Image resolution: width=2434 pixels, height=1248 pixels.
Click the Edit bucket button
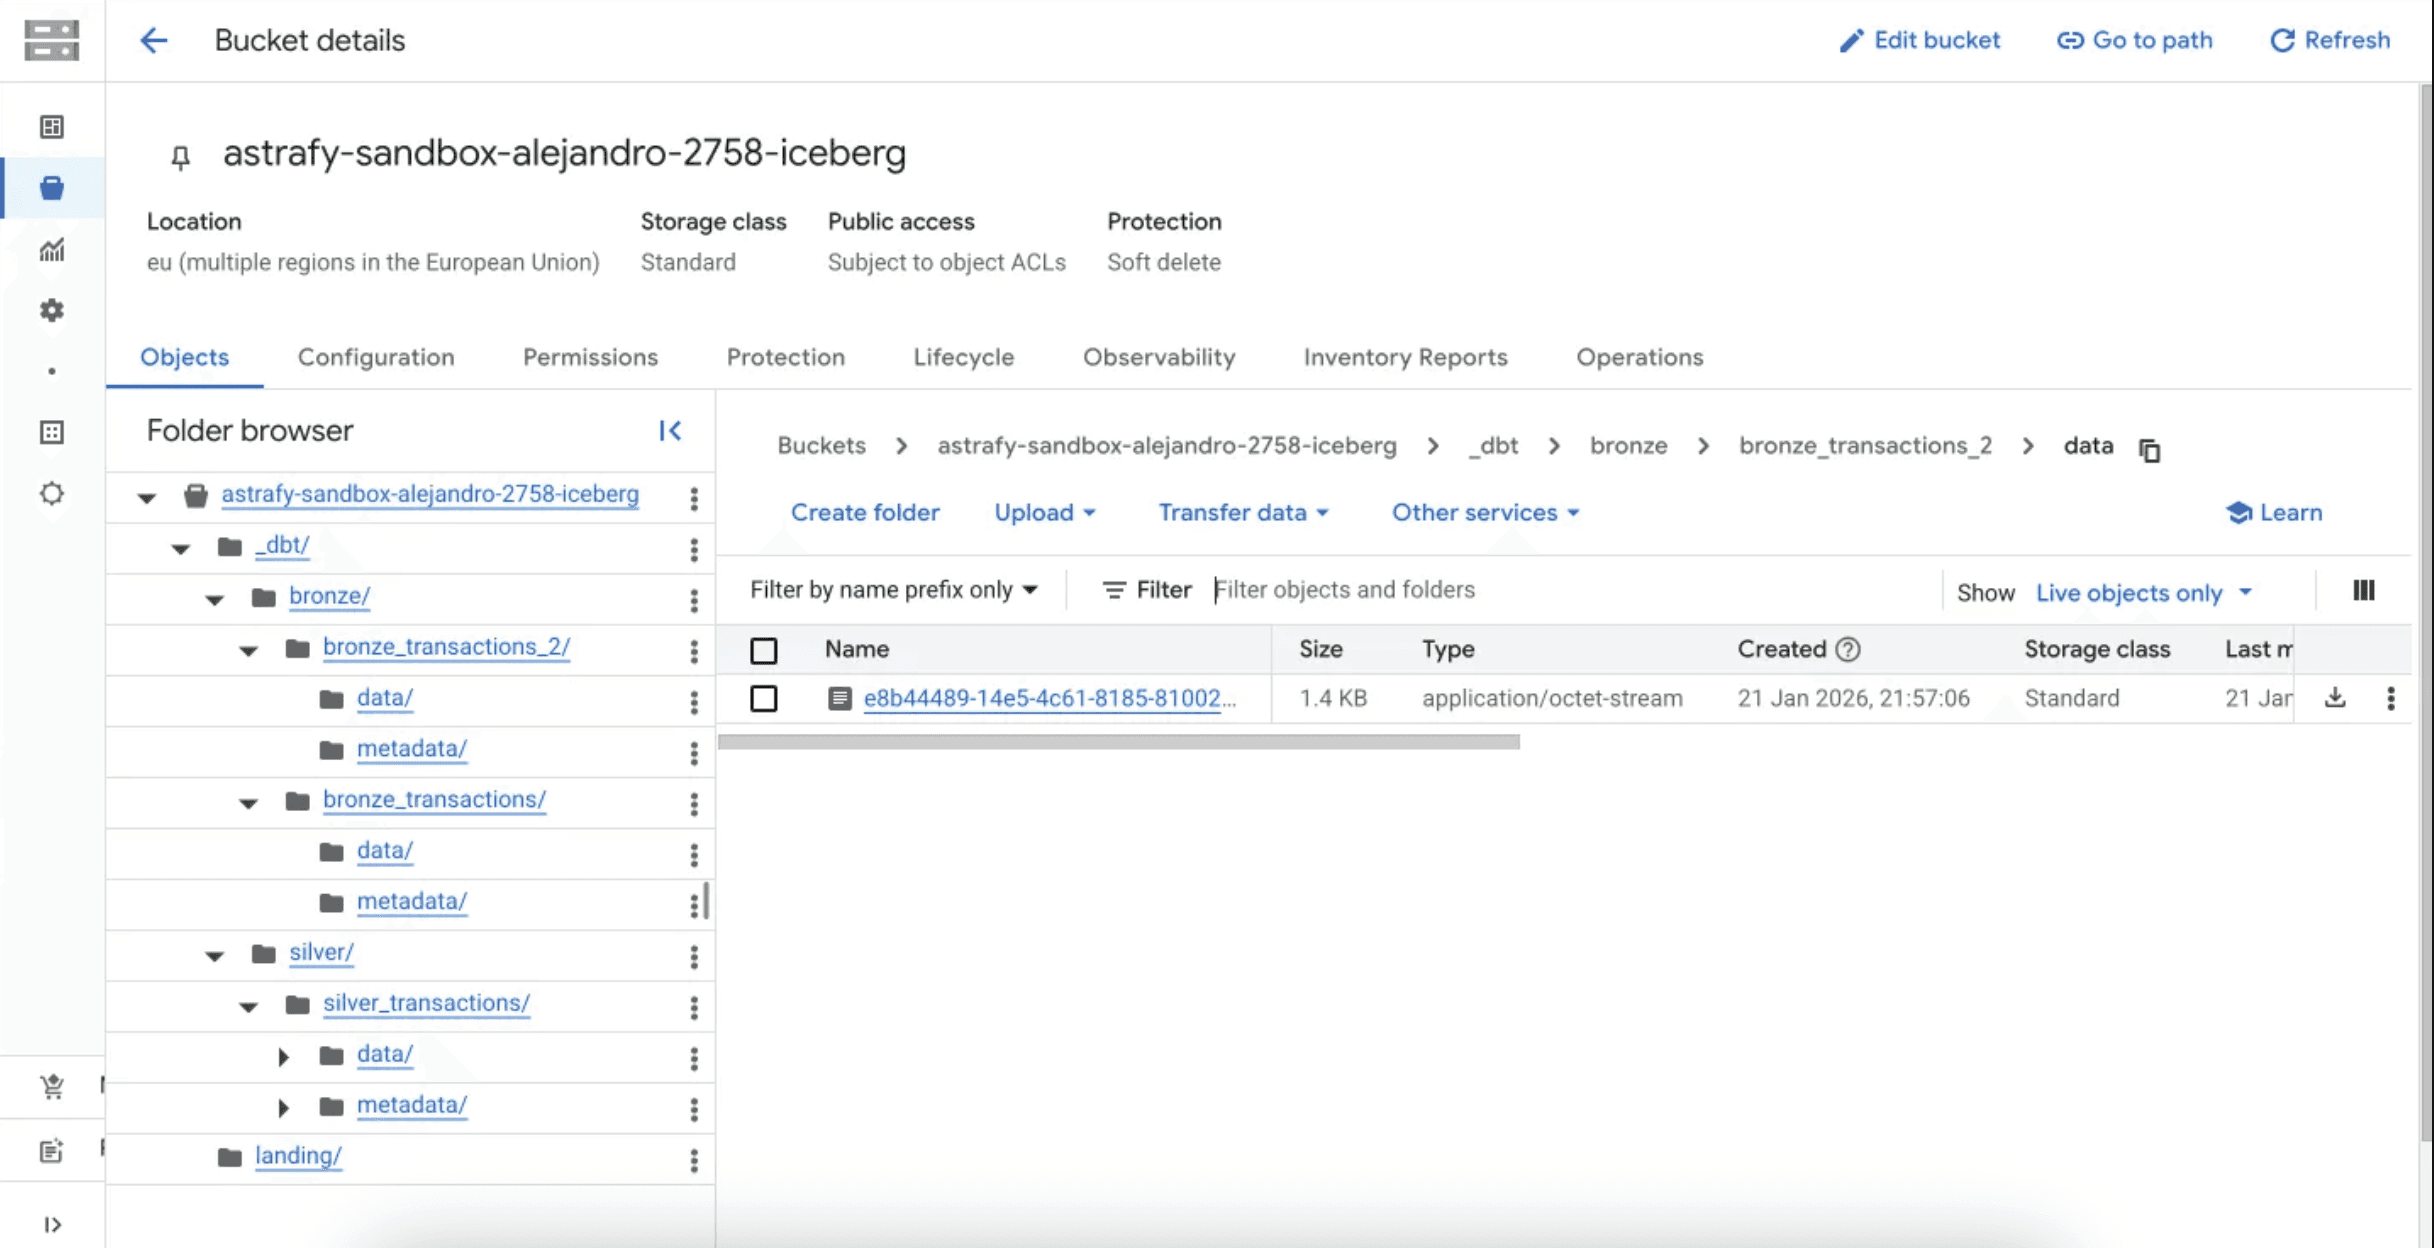coord(1919,40)
